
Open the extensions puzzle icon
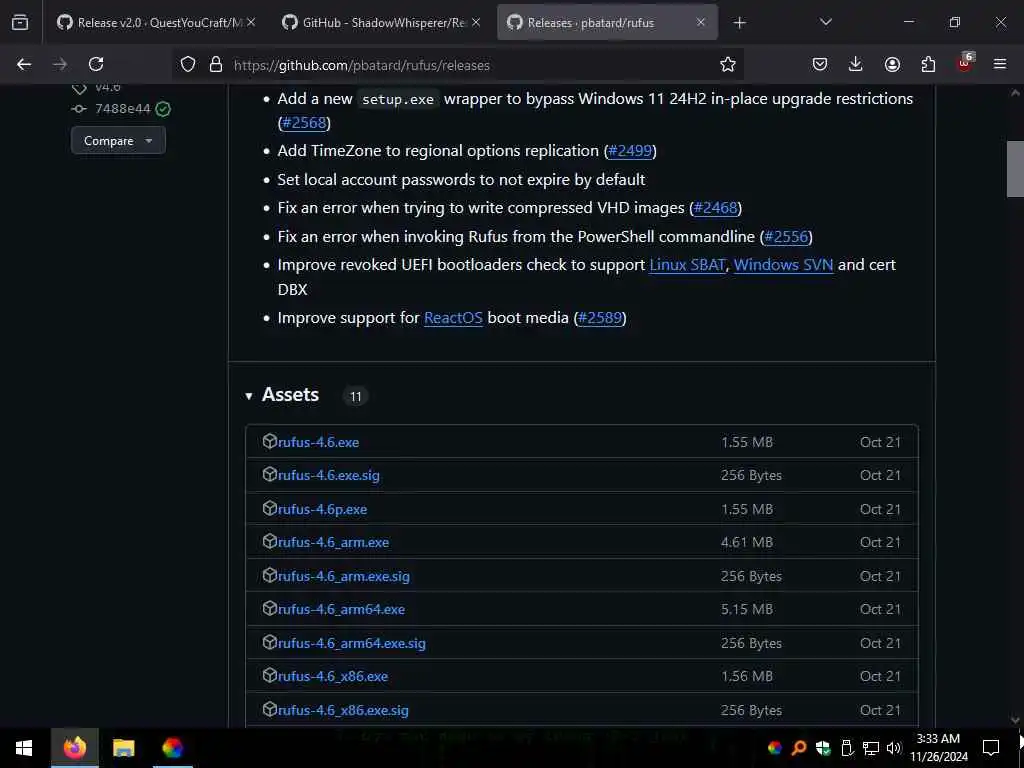coord(928,64)
